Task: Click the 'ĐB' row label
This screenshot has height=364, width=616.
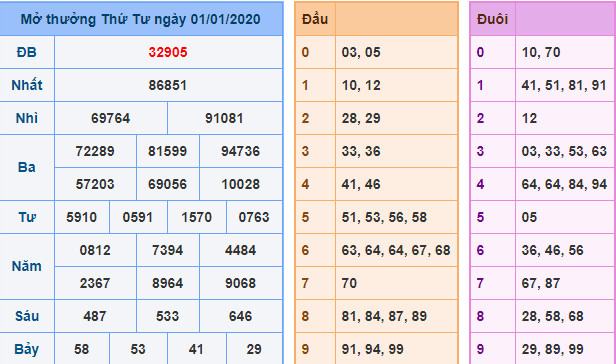Action: point(27,52)
